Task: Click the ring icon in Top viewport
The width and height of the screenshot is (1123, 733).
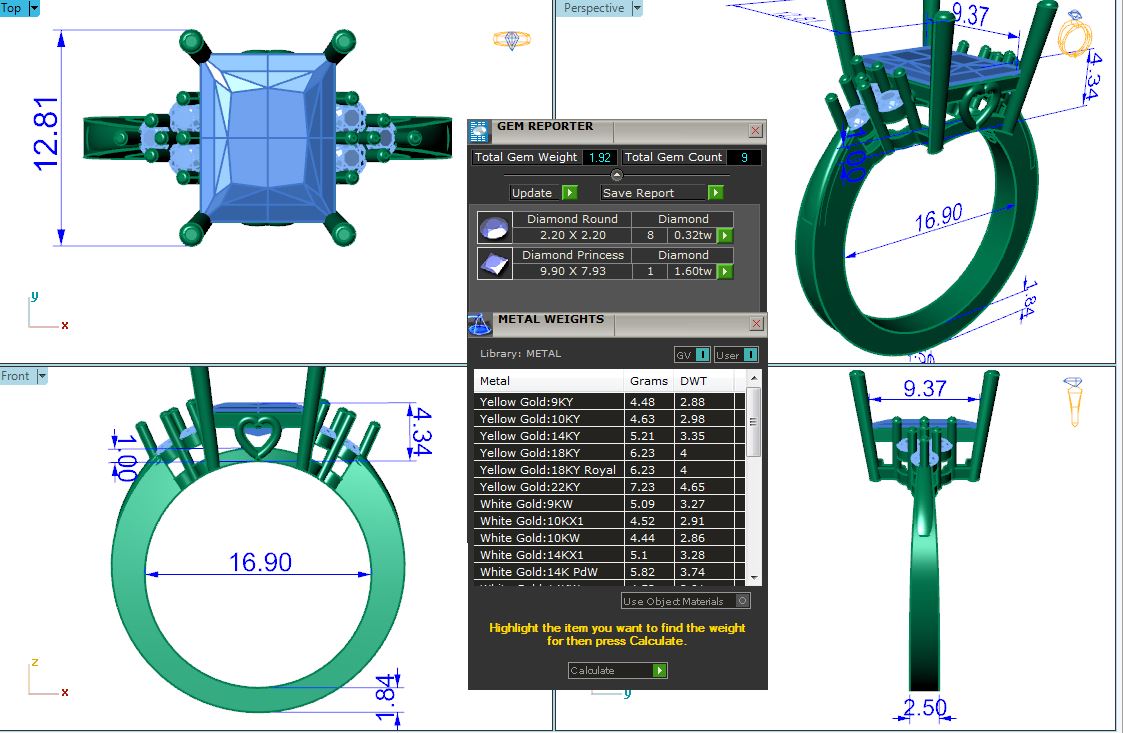Action: [x=512, y=40]
